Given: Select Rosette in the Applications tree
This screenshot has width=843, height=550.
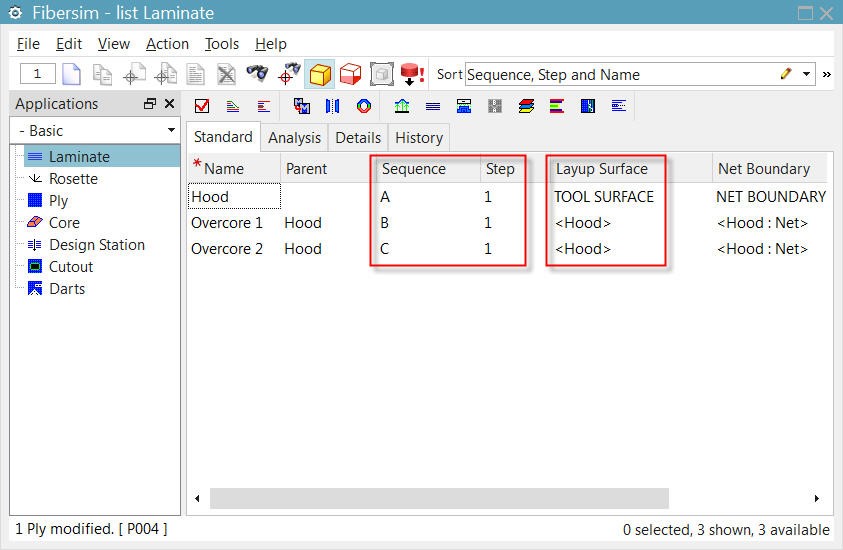Looking at the screenshot, I should pyautogui.click(x=73, y=179).
